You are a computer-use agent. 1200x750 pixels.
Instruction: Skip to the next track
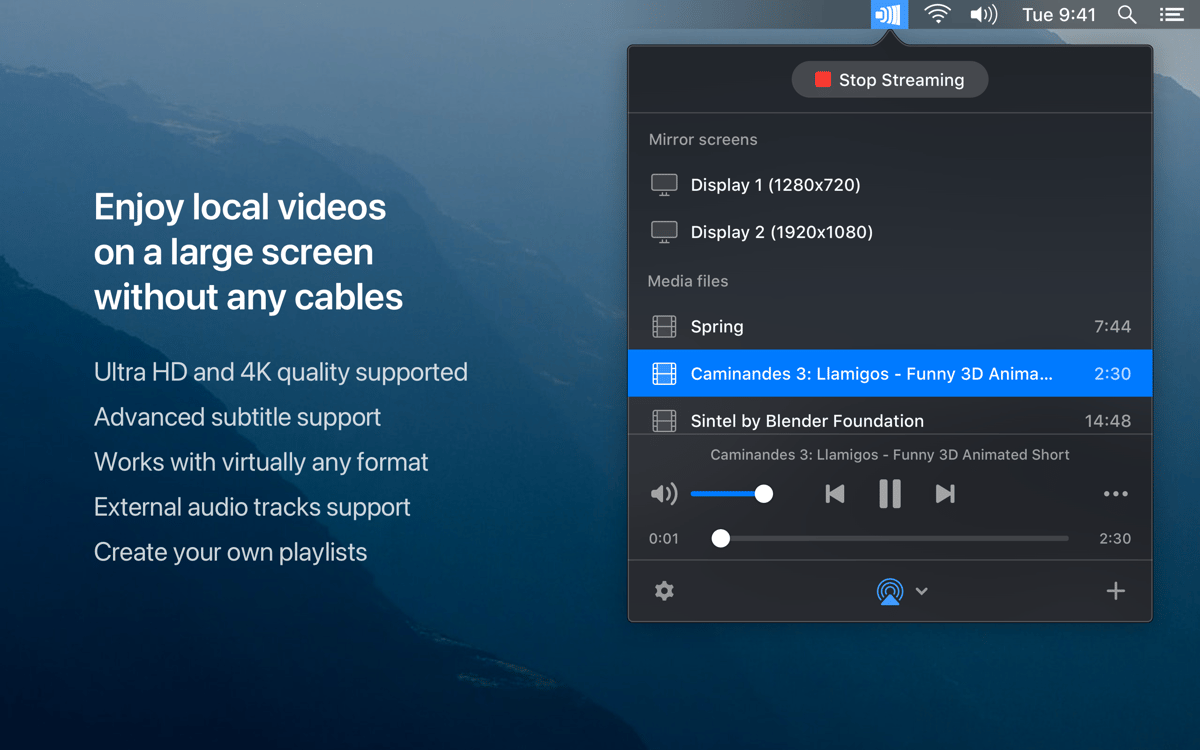click(945, 494)
